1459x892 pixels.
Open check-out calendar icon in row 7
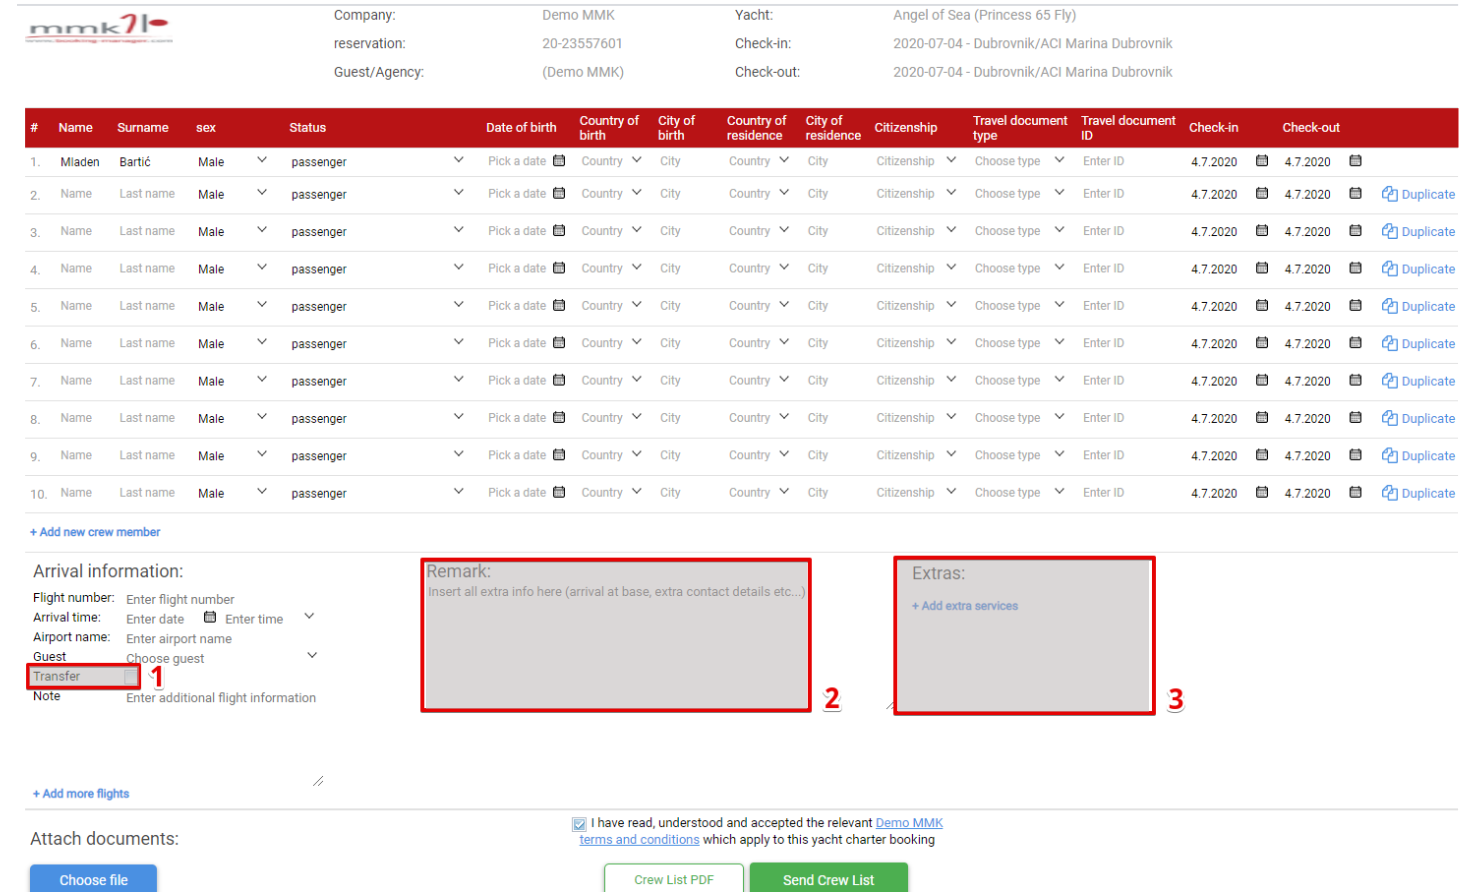pos(1355,380)
